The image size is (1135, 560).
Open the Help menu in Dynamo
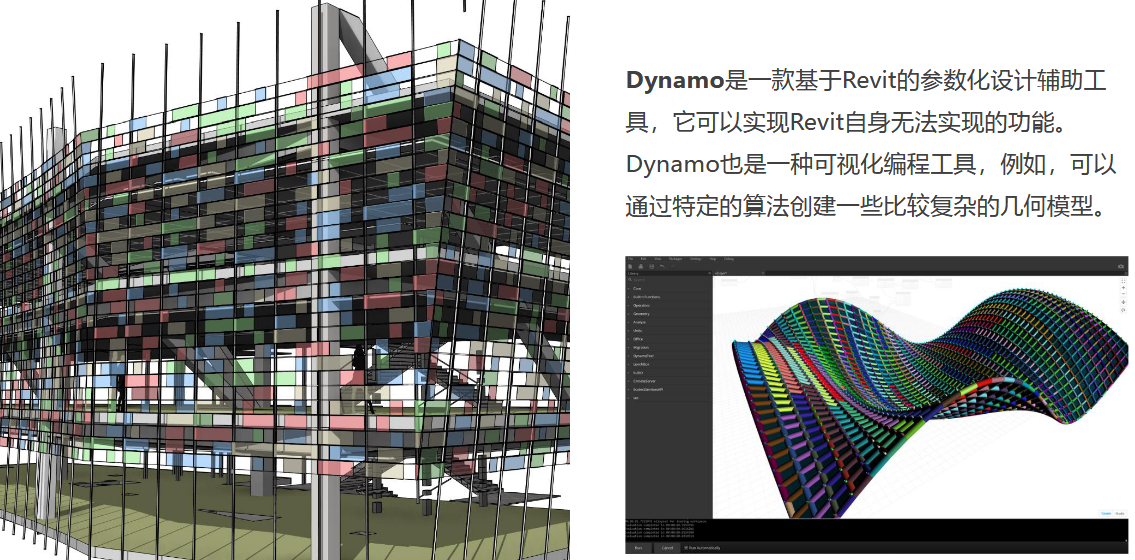(713, 258)
